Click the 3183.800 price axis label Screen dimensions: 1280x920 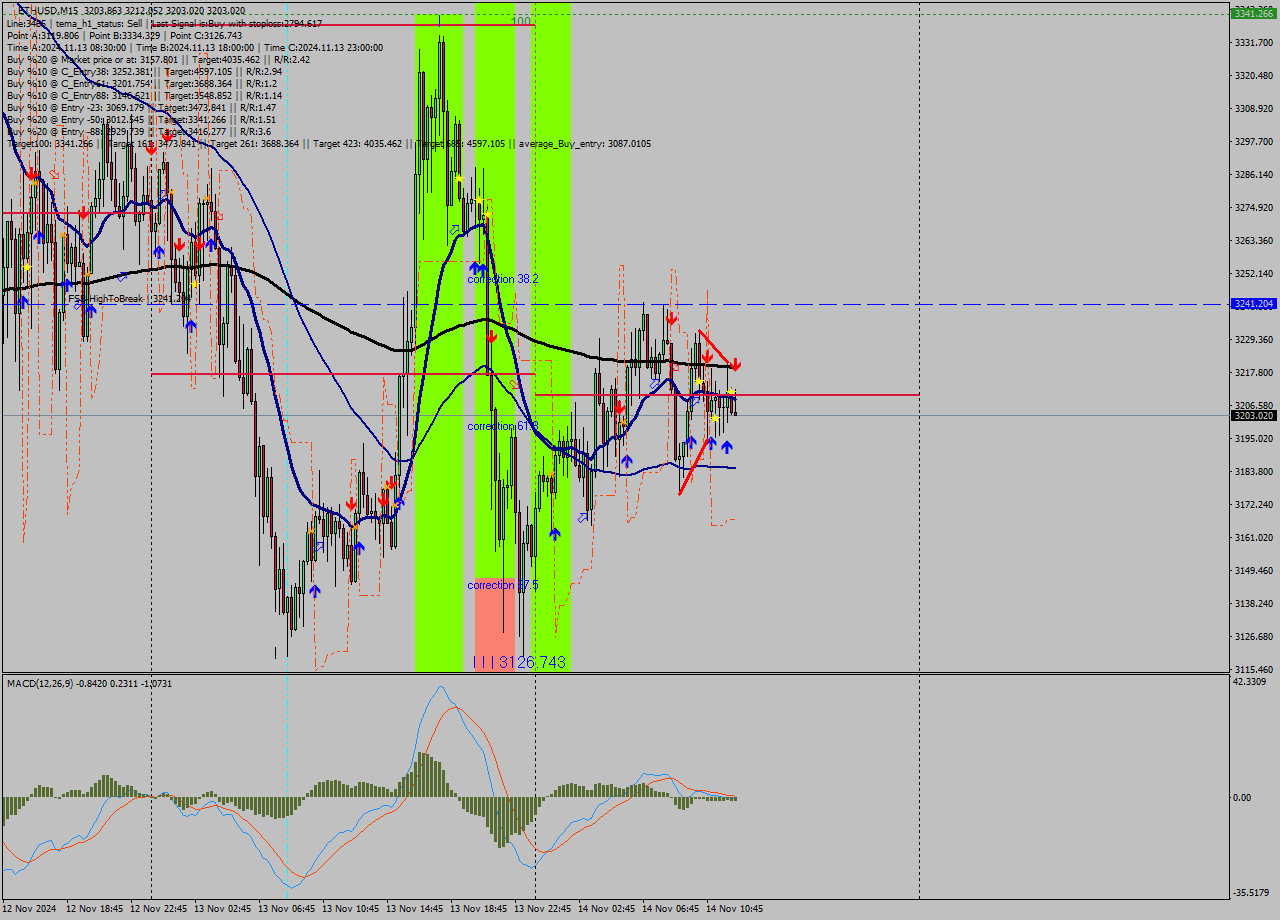(1253, 471)
